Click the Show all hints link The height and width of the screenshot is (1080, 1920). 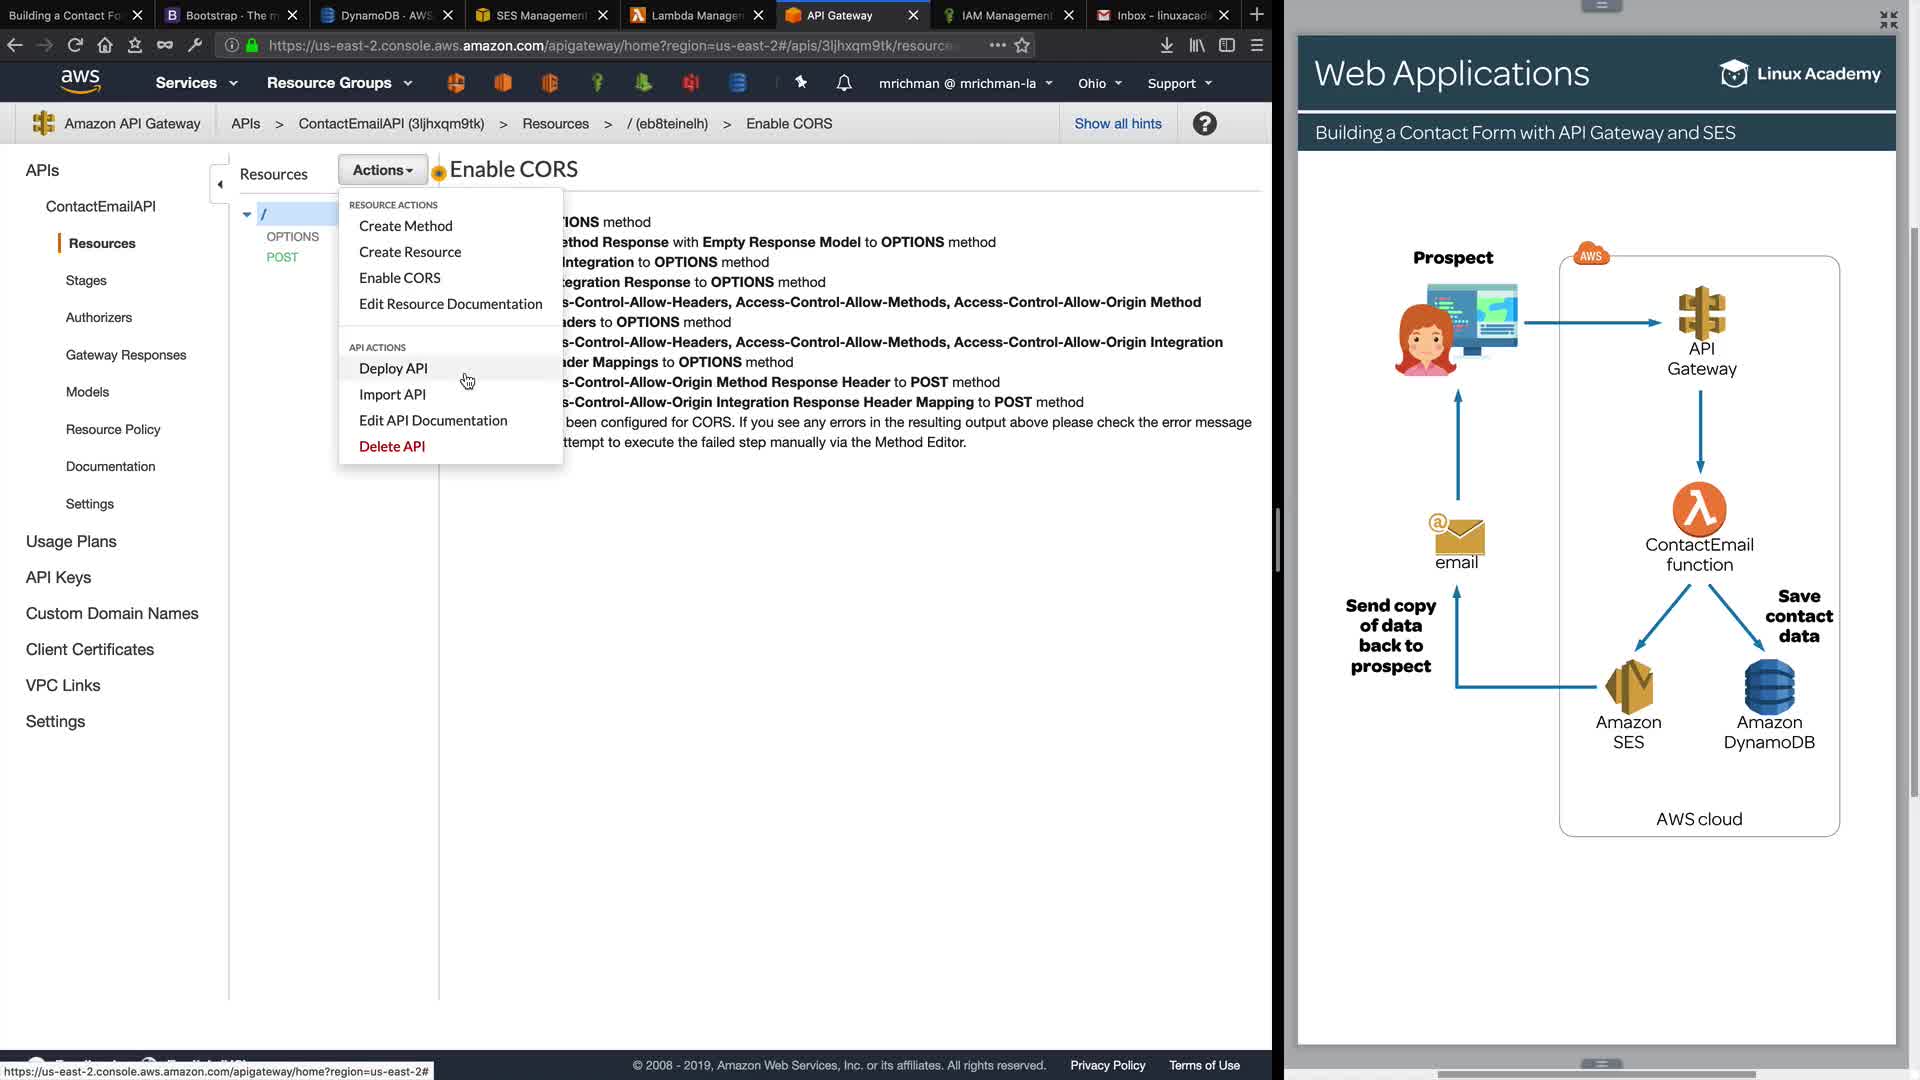1117,124
